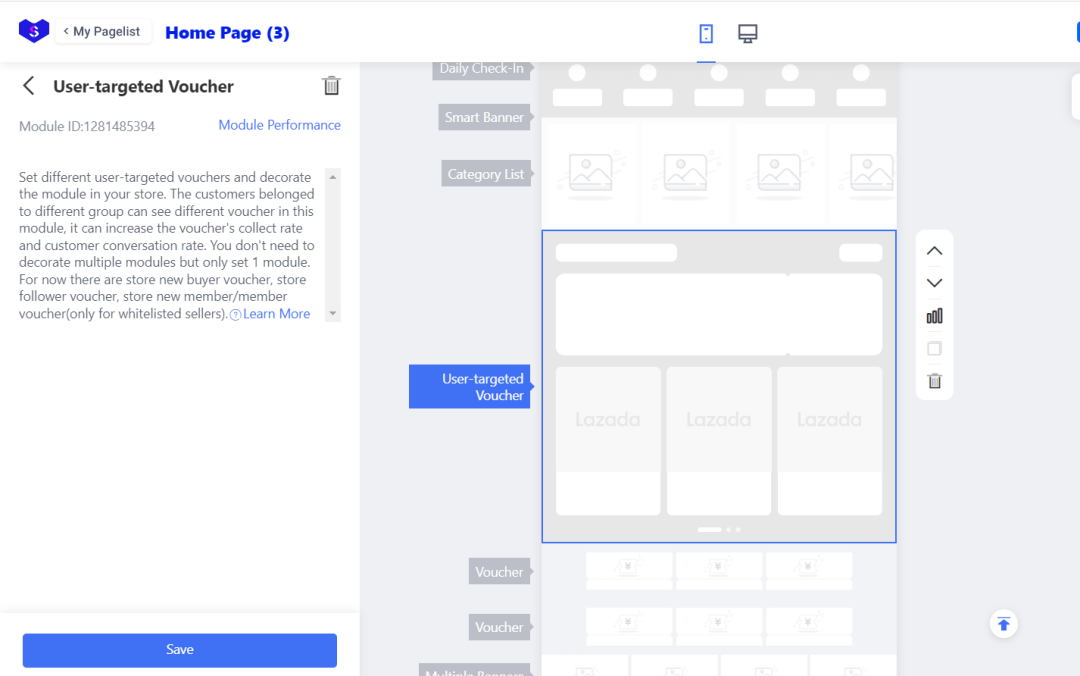1080x676 pixels.
Task: Click third Lazada product placeholder card
Action: pos(829,441)
